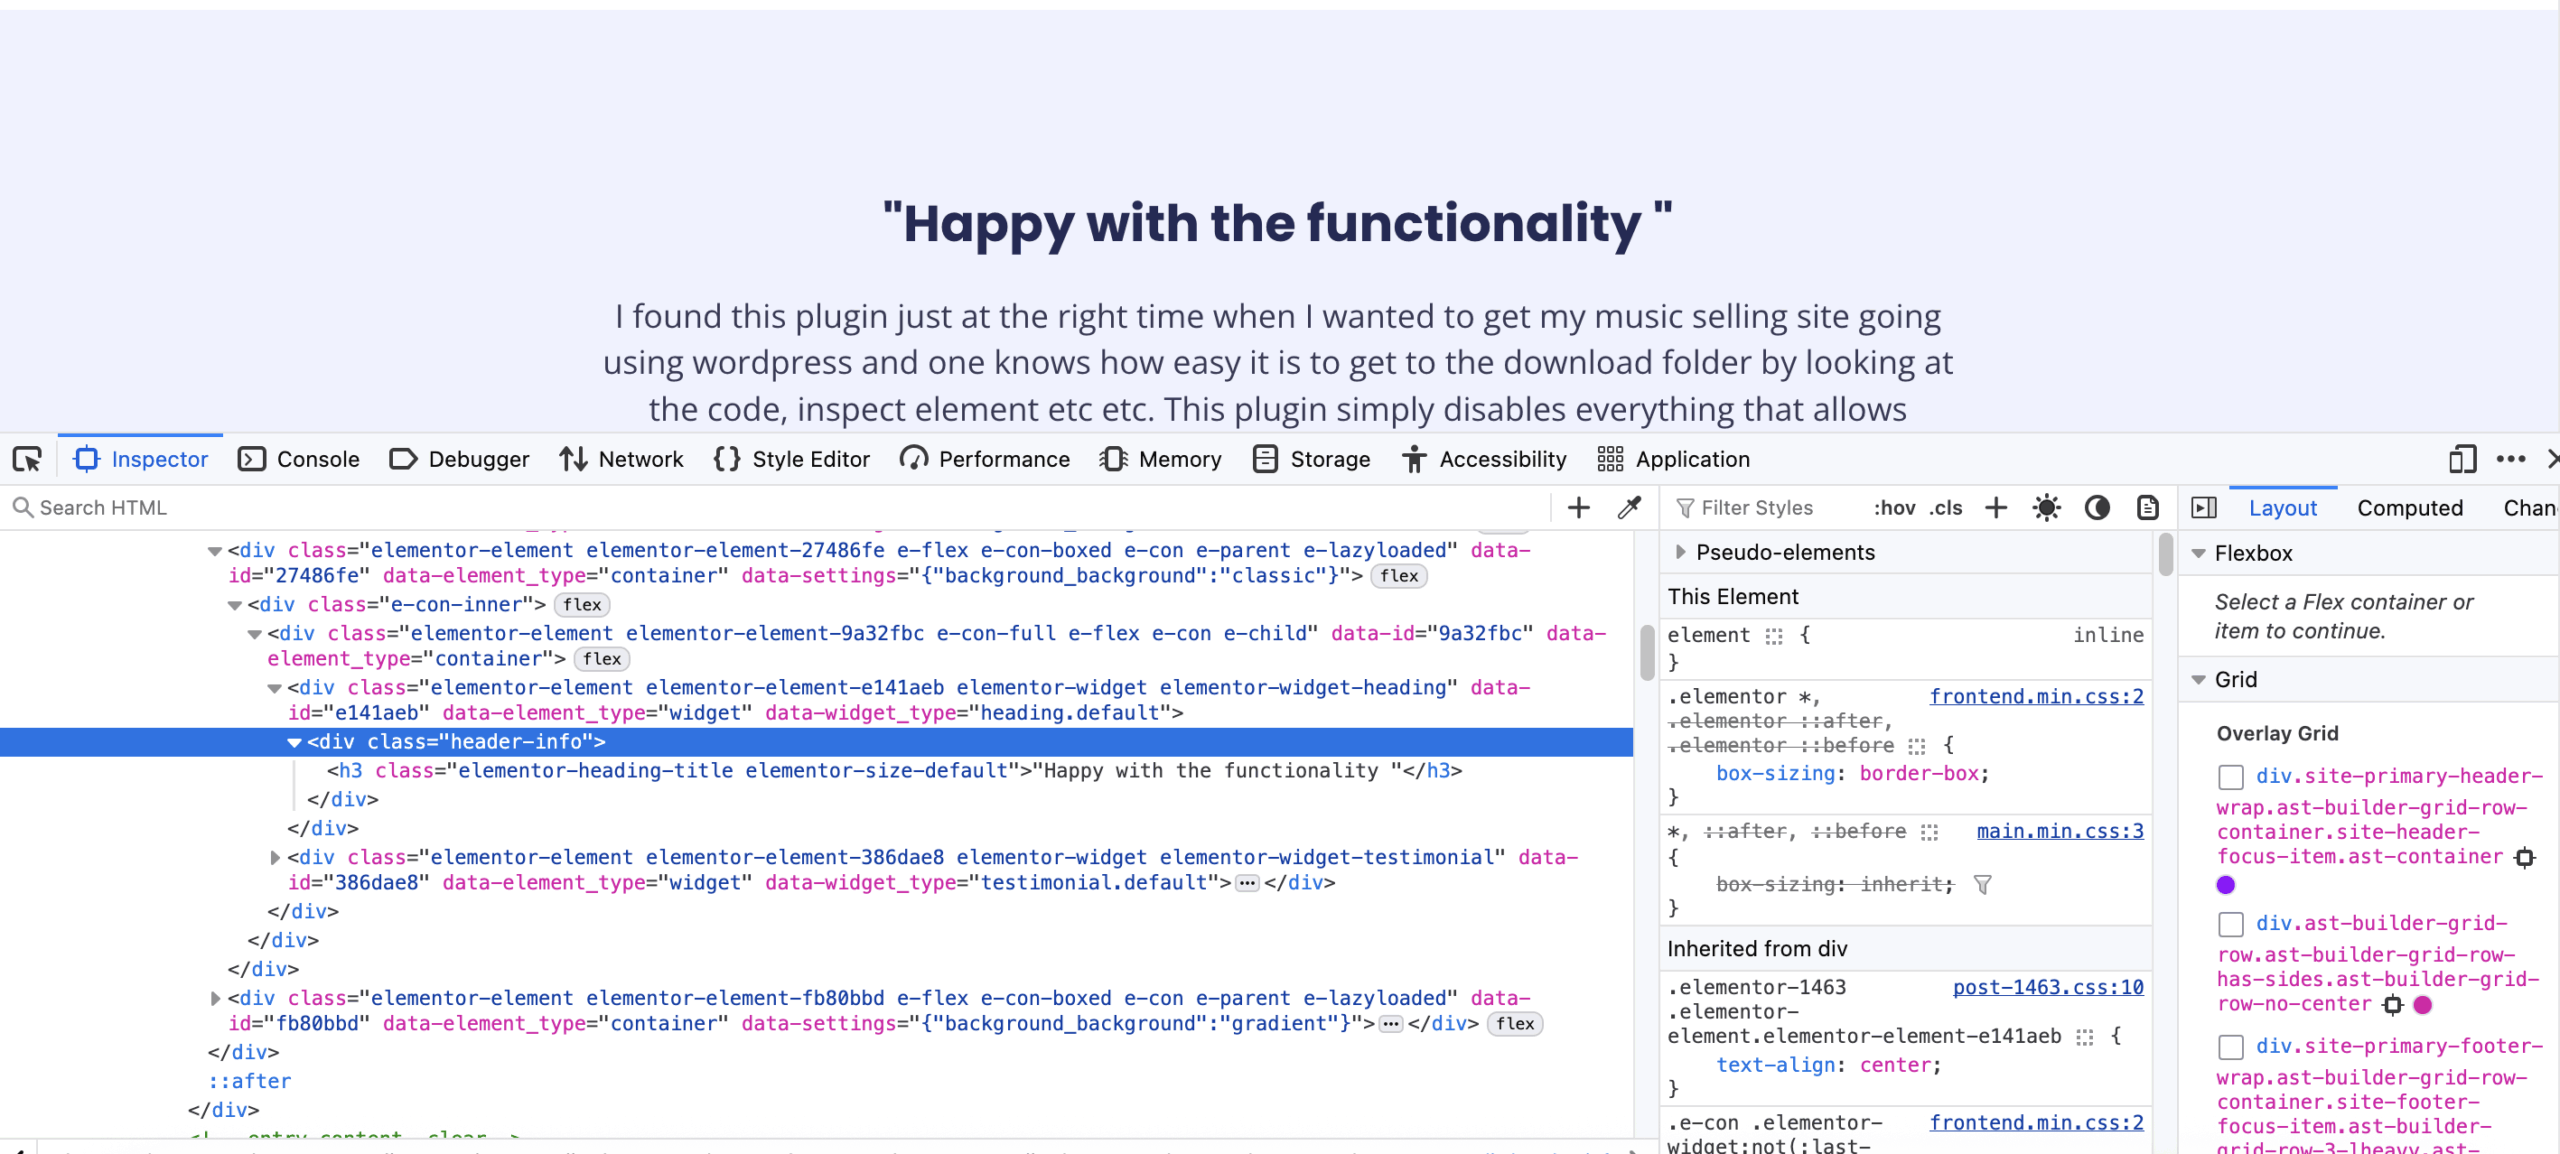2560x1154 pixels.
Task: Open frontend.min.css:2 link for .e-con rule
Action: (x=2036, y=1122)
